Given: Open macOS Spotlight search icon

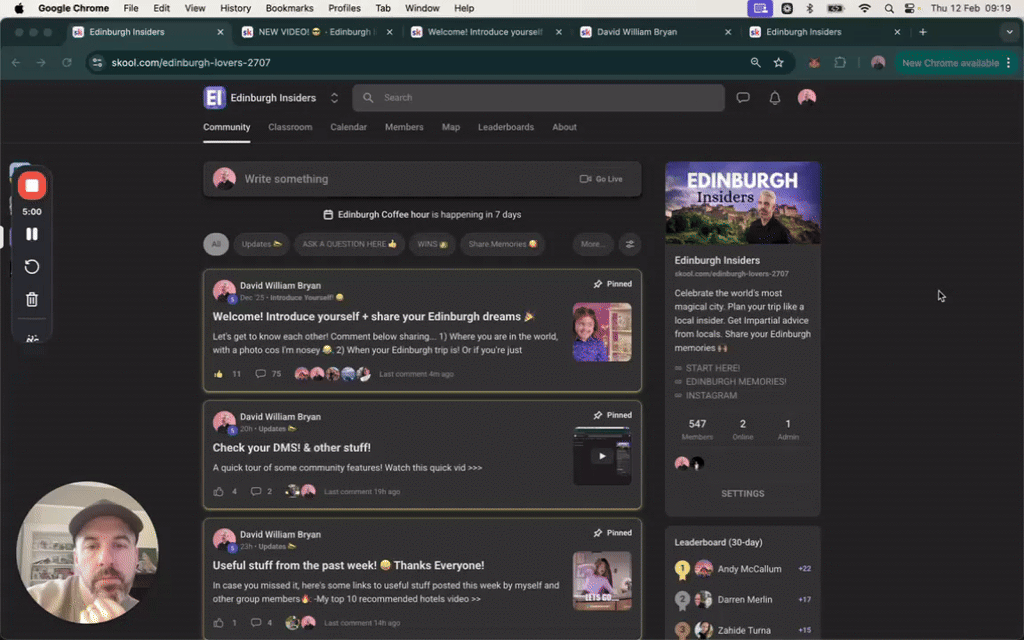Looking at the screenshot, I should click(x=889, y=8).
